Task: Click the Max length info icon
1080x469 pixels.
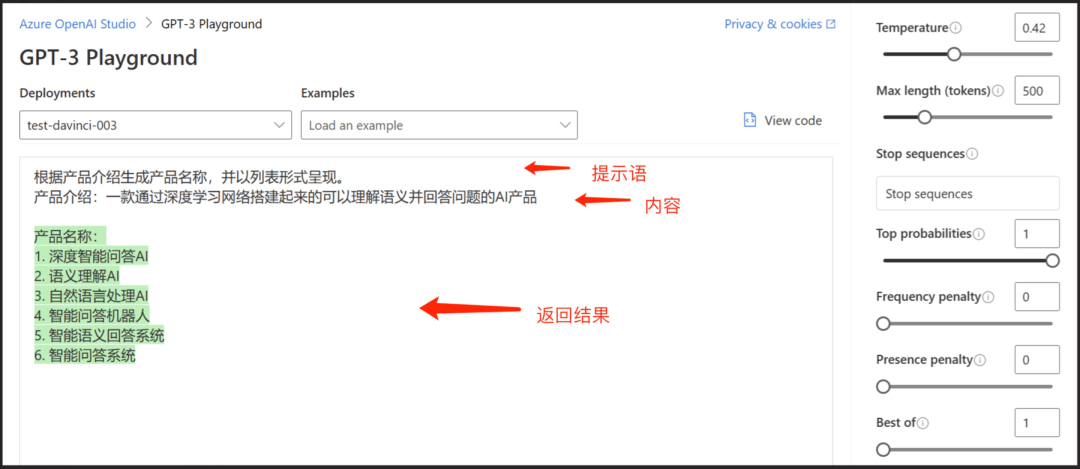Action: pyautogui.click(x=998, y=91)
